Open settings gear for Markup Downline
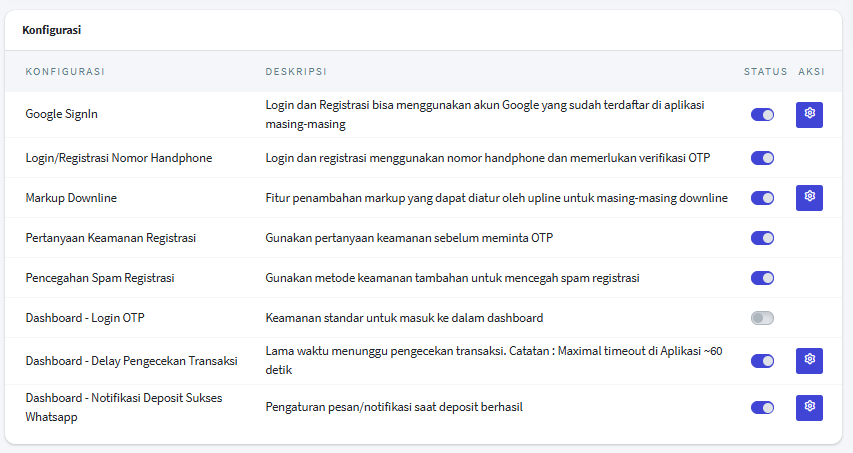 tap(809, 198)
